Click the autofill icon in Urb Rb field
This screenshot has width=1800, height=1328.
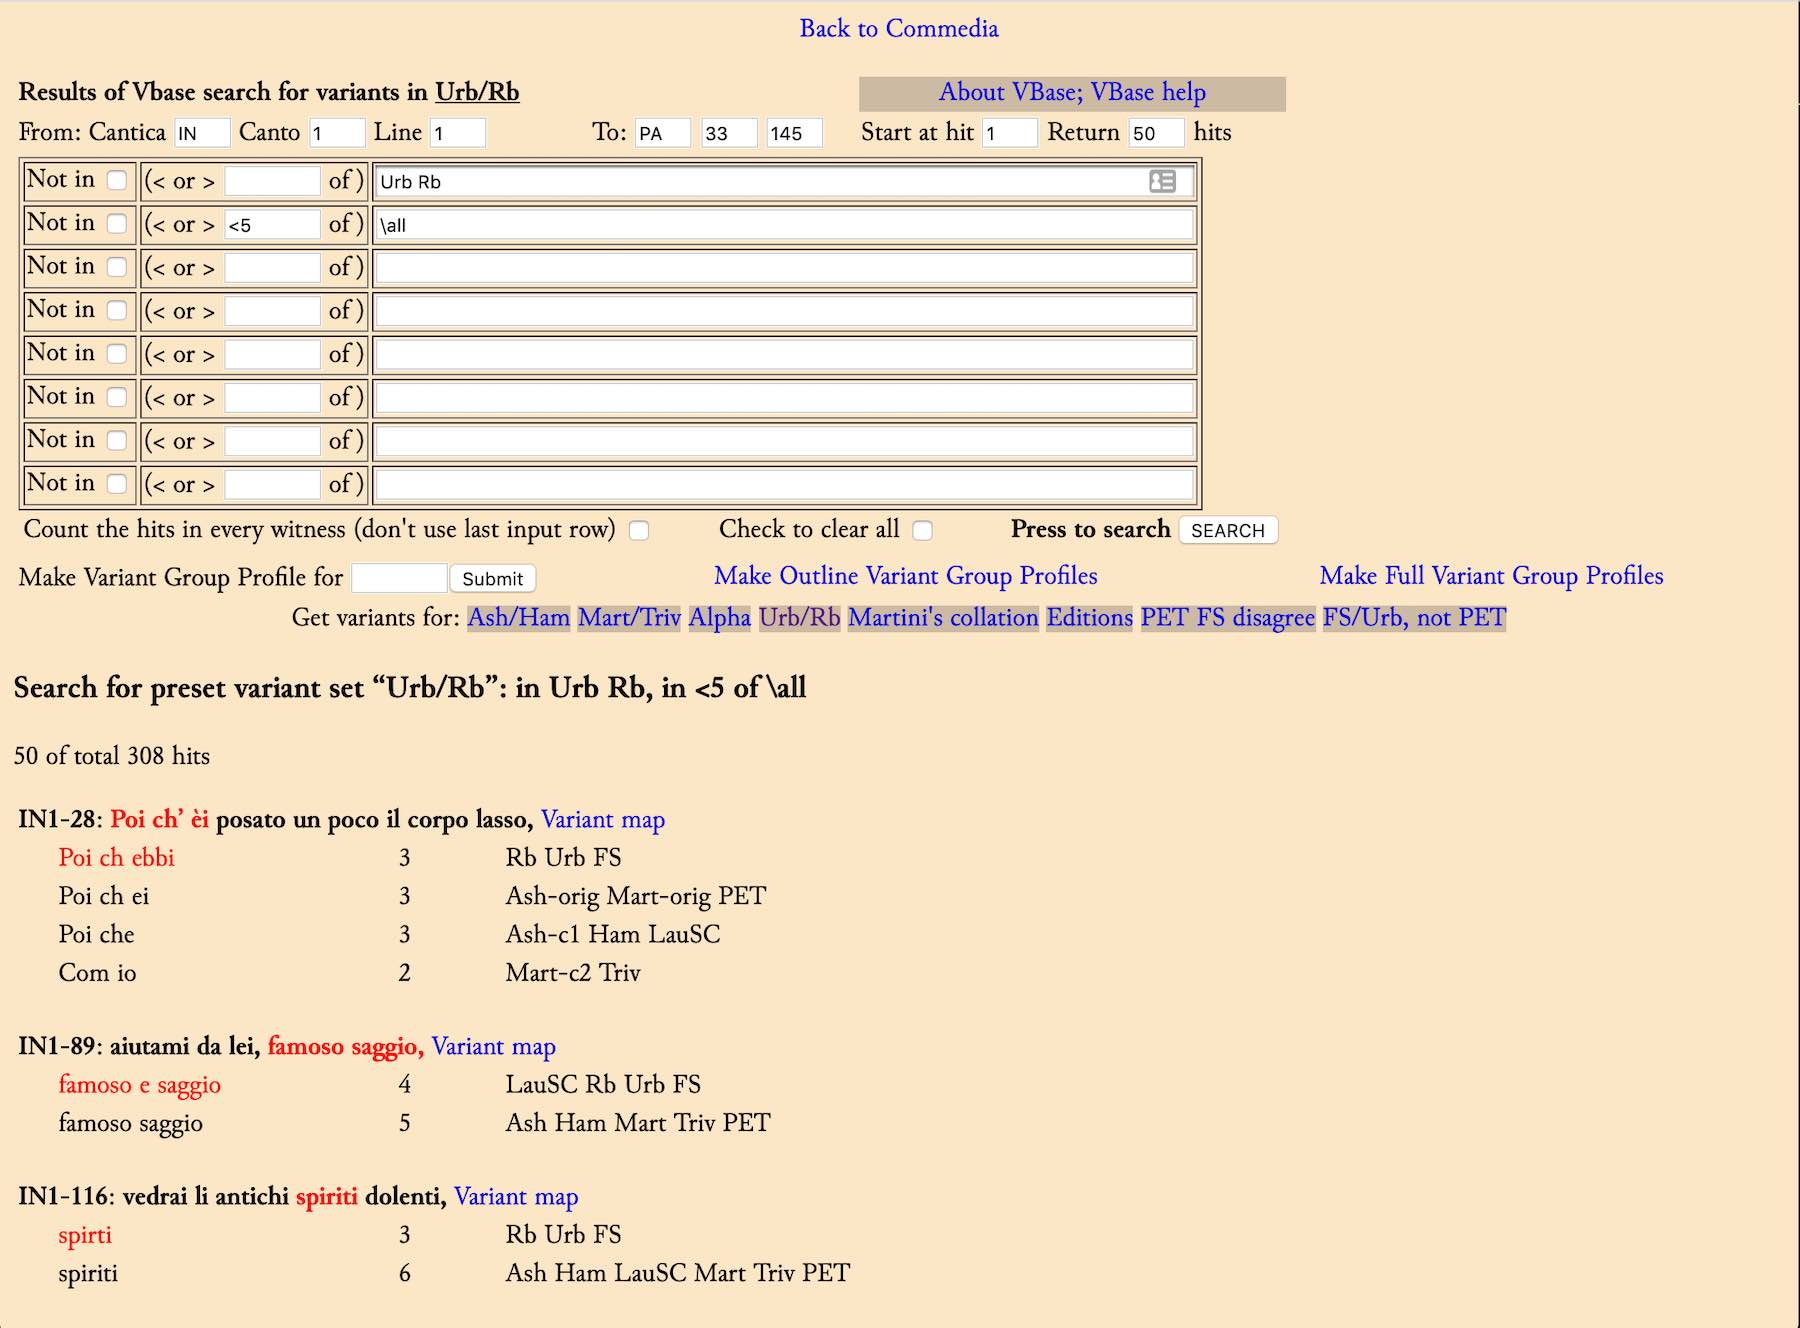[x=1162, y=181]
